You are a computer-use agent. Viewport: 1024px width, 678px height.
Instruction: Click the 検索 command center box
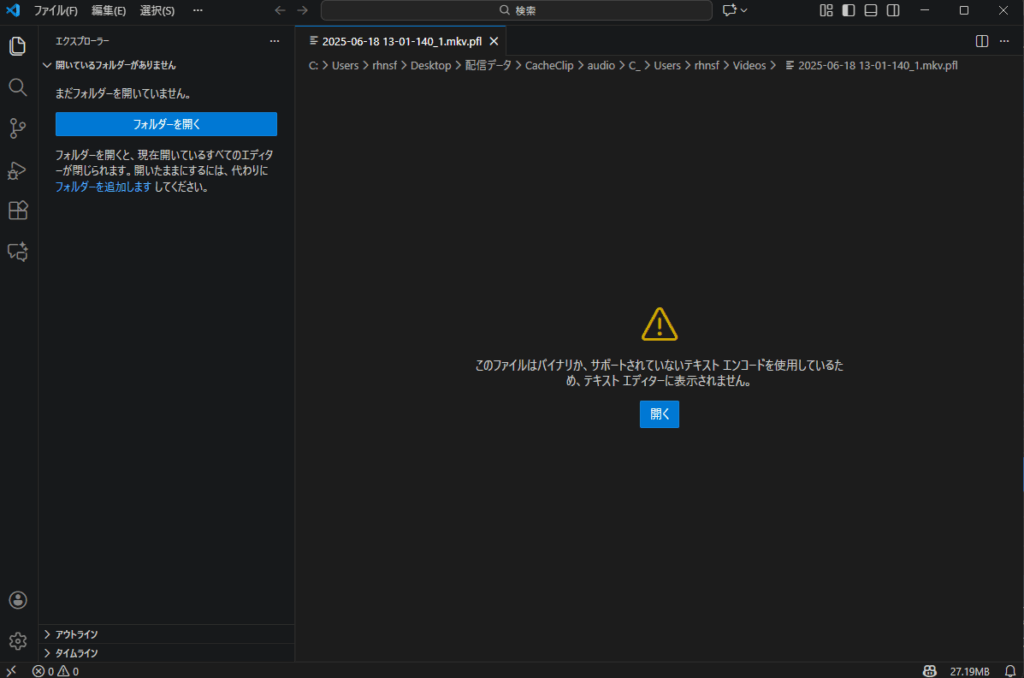[x=516, y=10]
